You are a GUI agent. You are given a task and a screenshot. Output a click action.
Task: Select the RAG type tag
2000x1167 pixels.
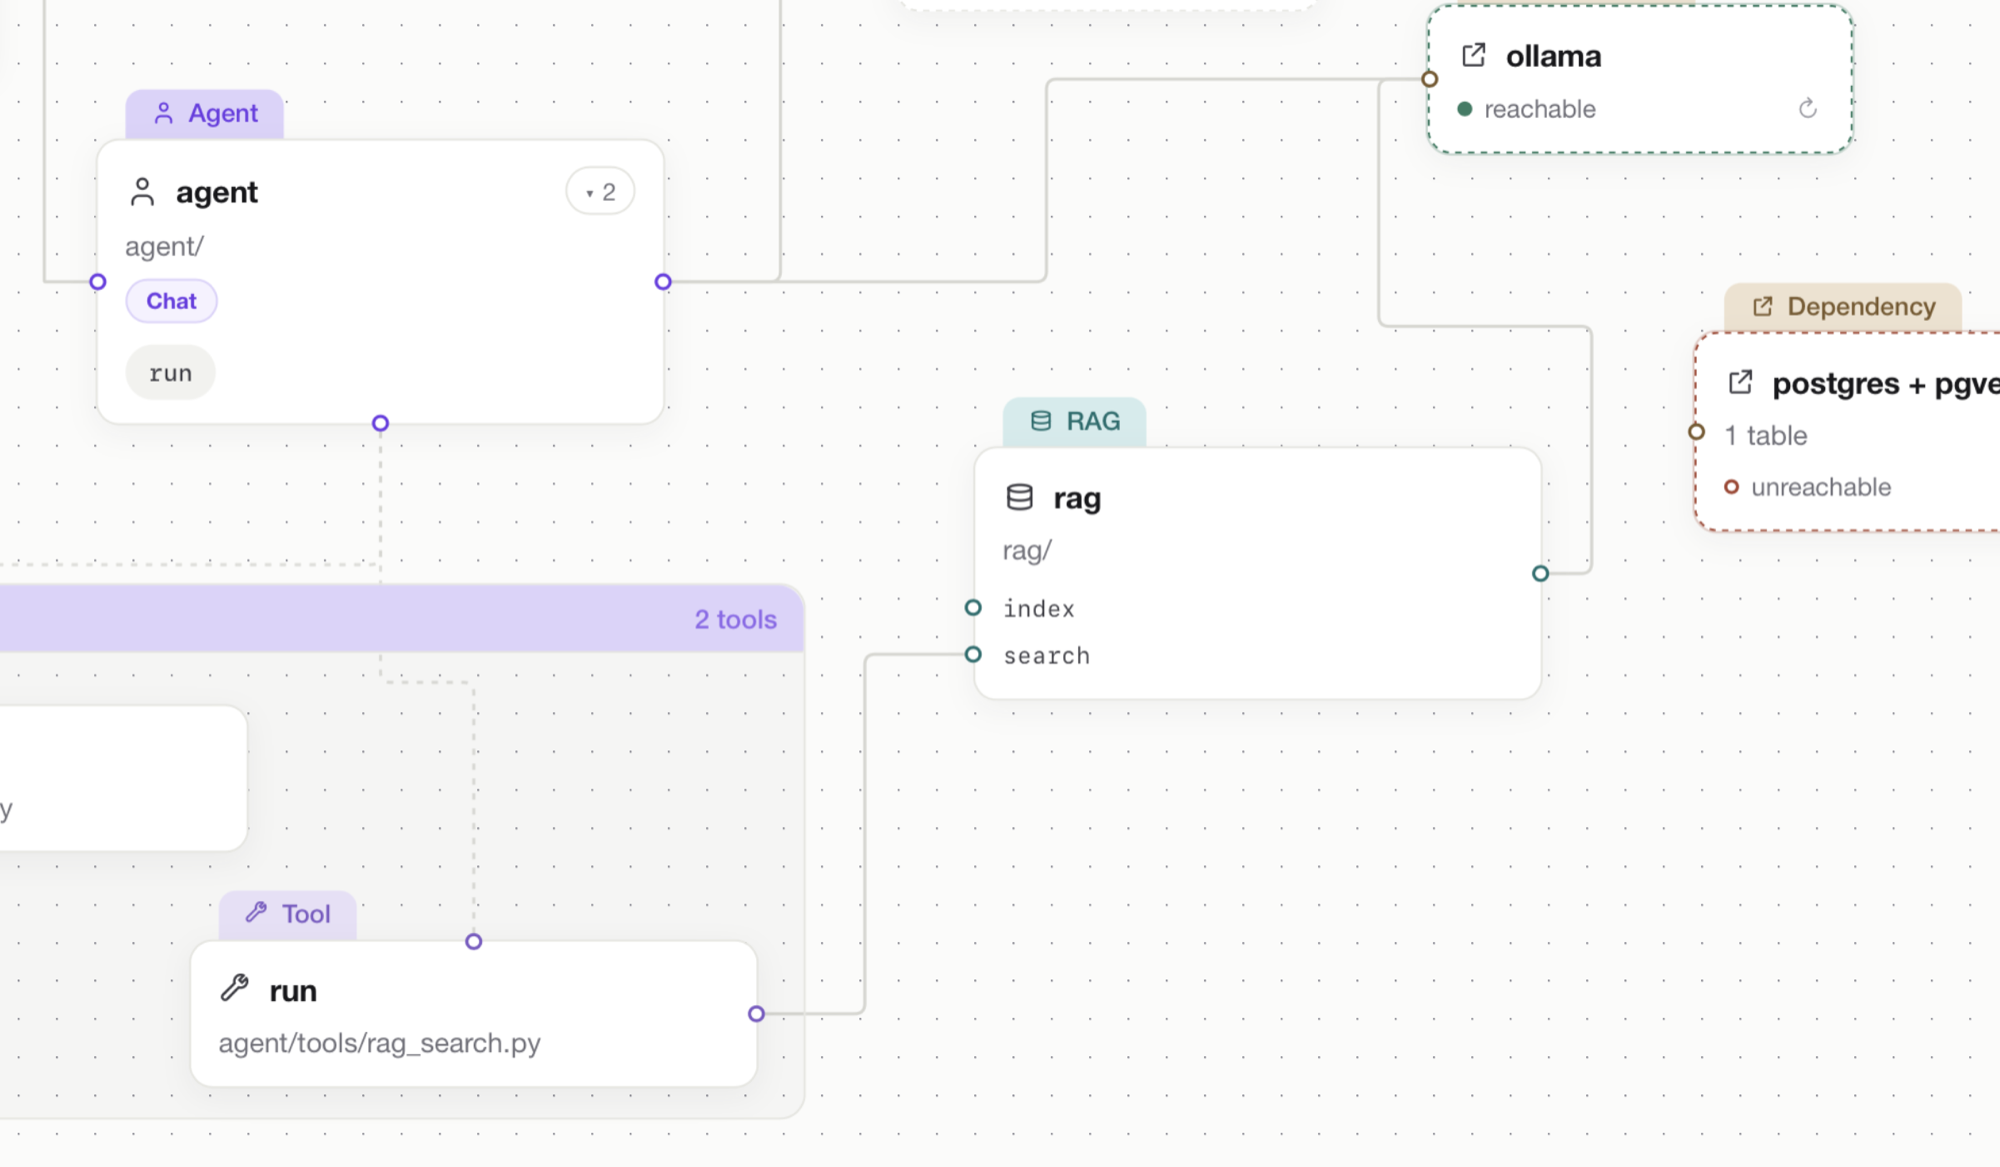pyautogui.click(x=1074, y=421)
